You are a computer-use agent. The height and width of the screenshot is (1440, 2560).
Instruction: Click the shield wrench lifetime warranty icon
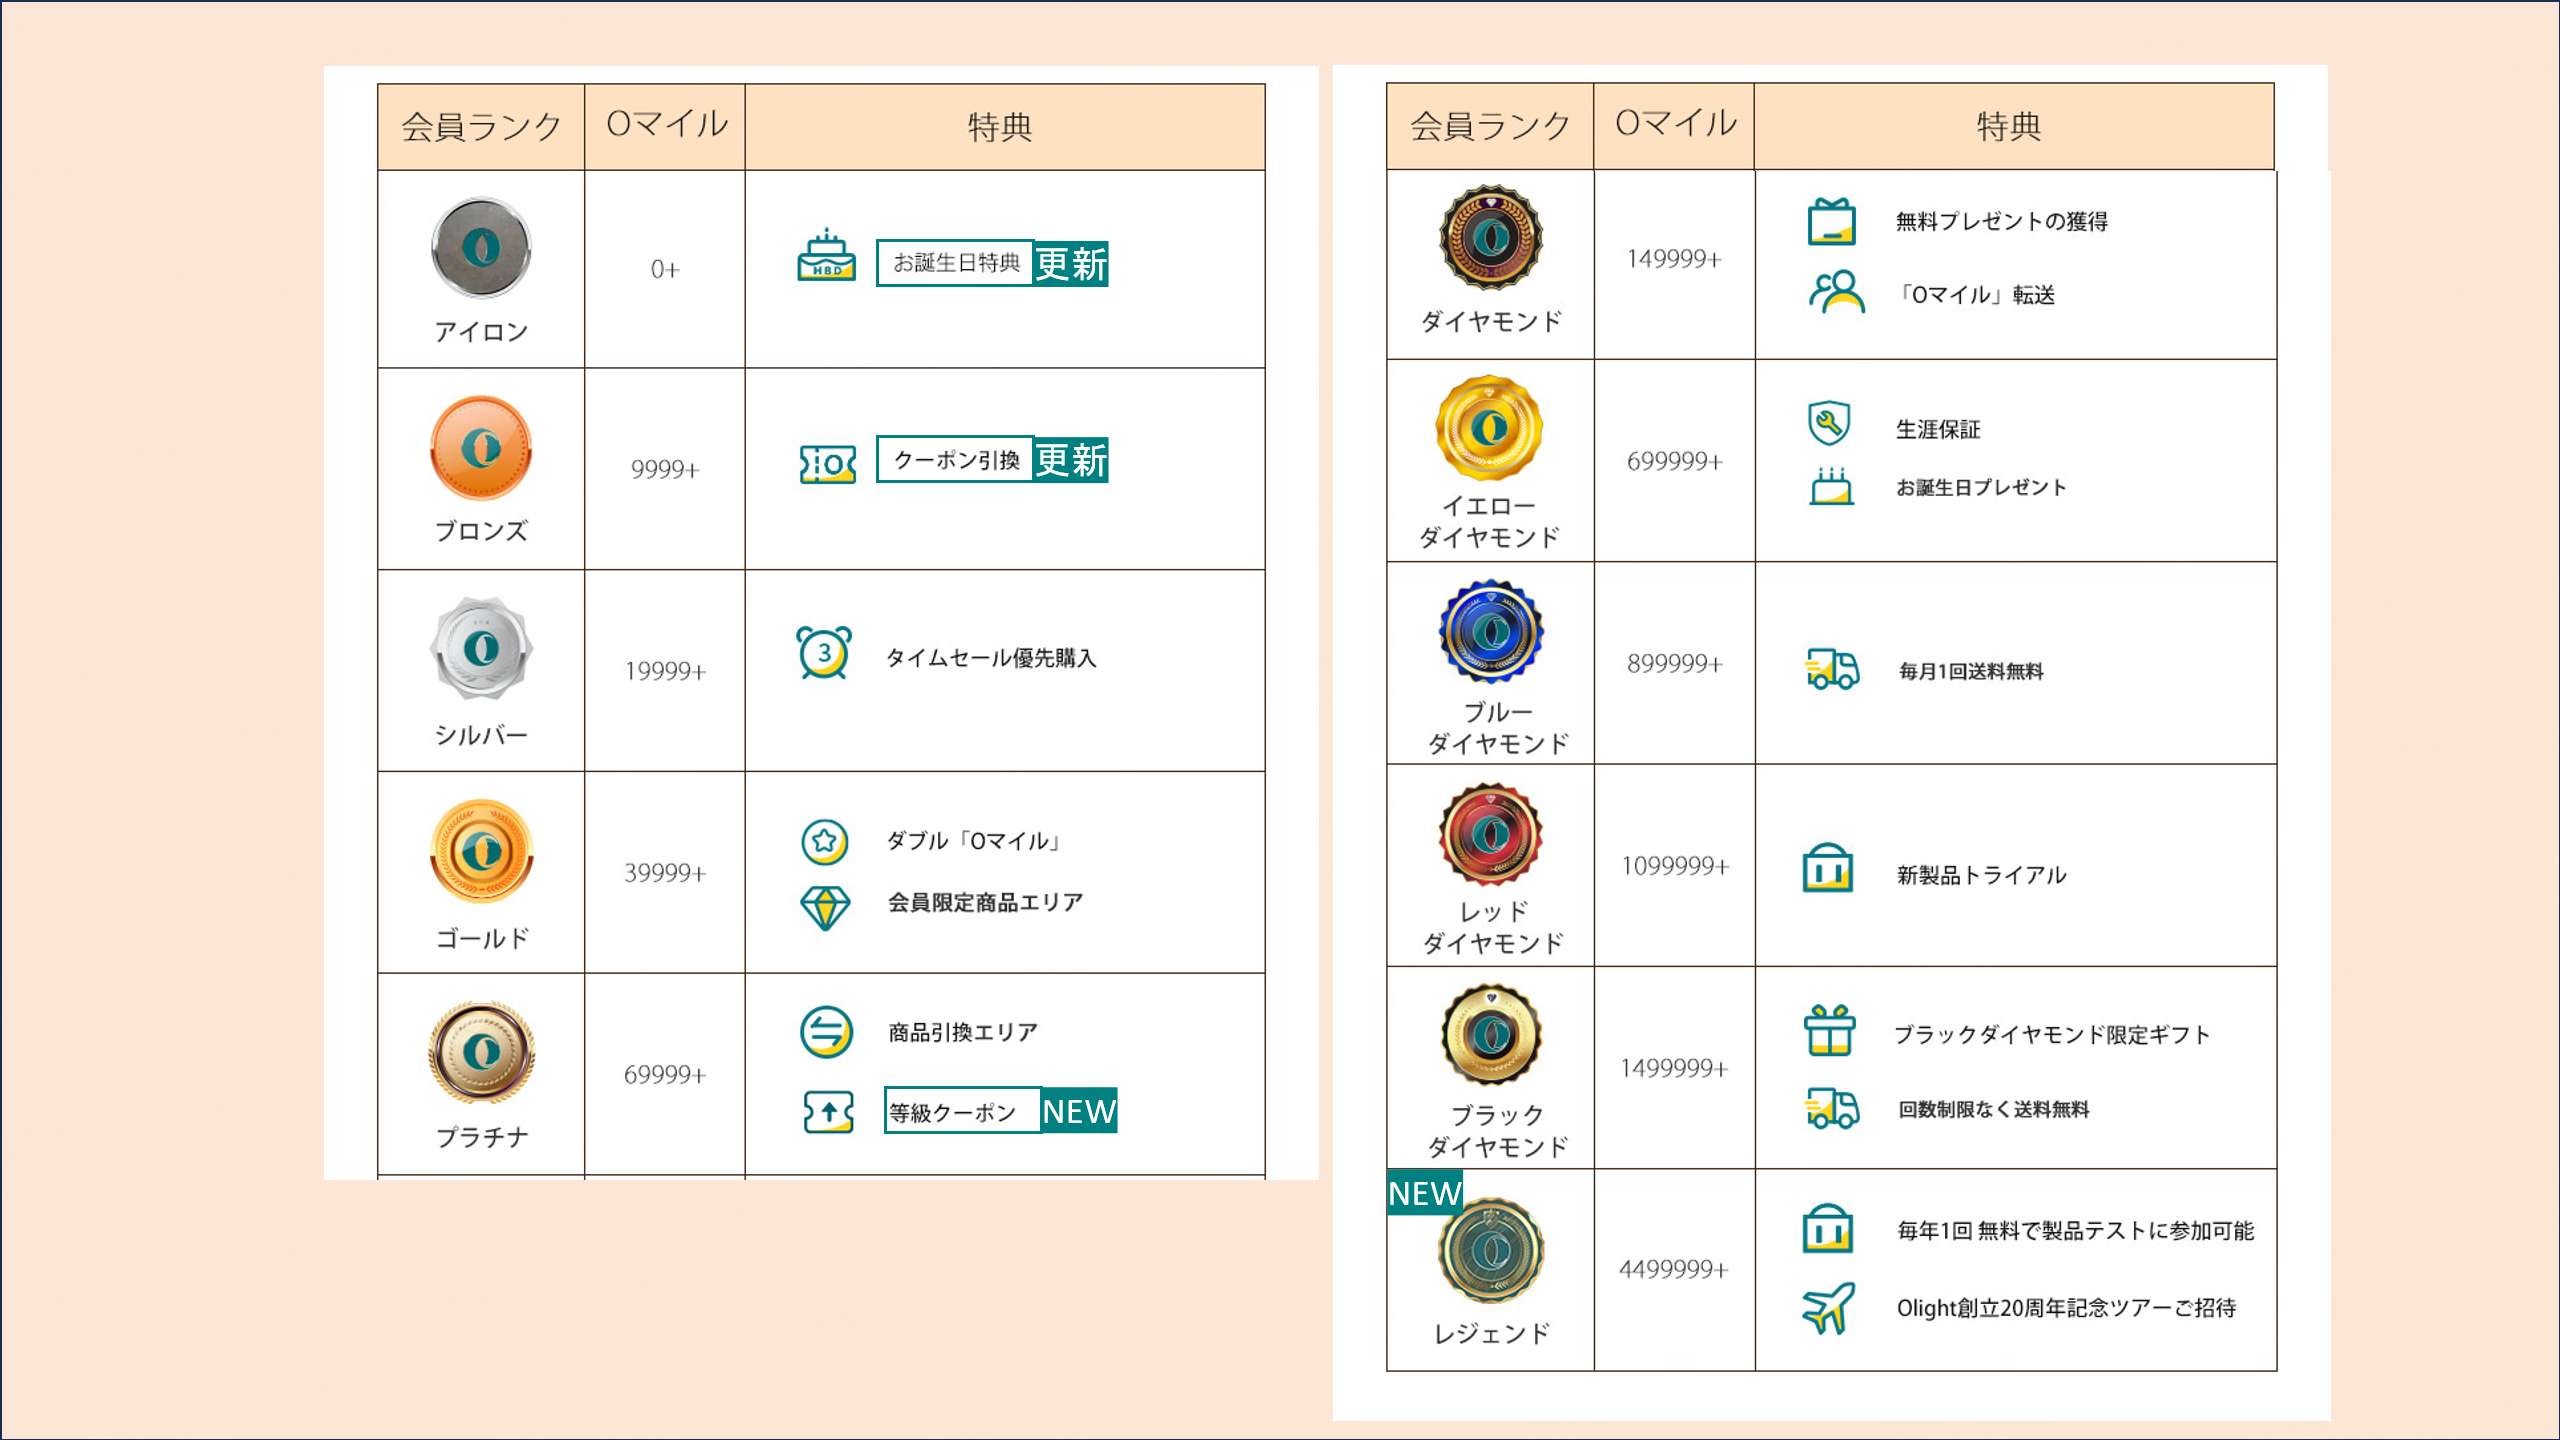[x=1829, y=424]
